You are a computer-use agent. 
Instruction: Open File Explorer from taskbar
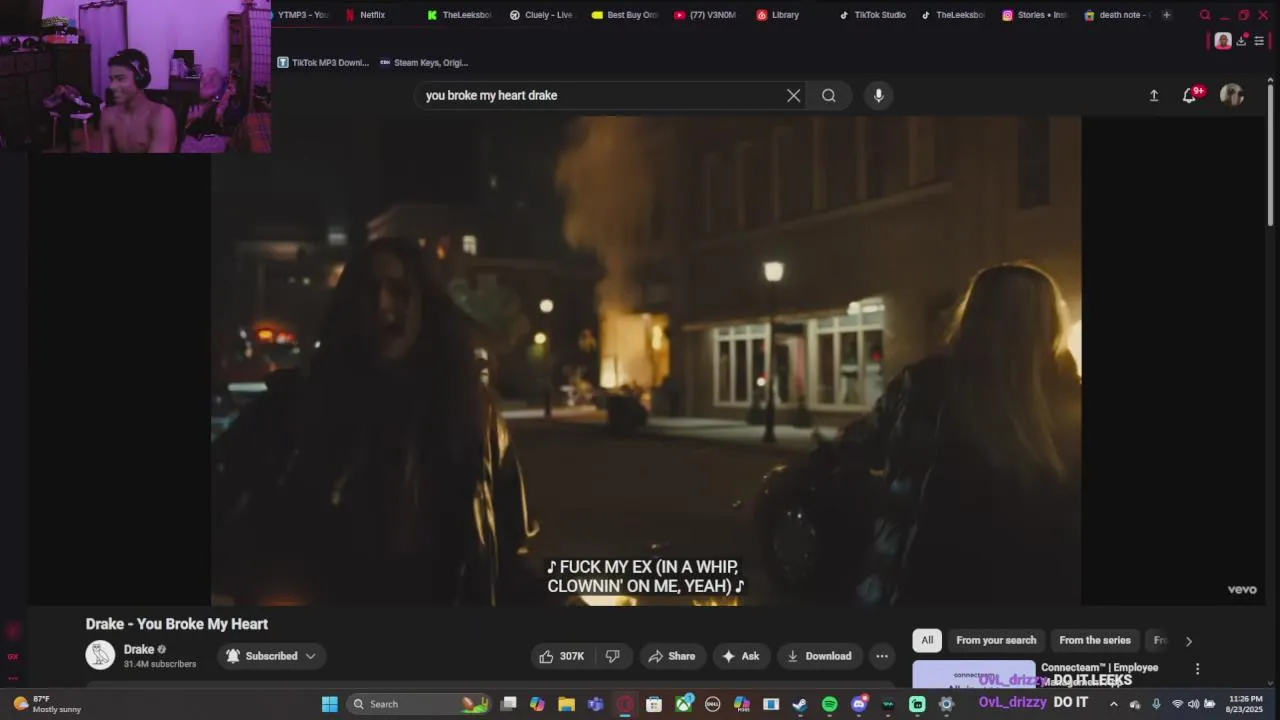pyautogui.click(x=566, y=704)
